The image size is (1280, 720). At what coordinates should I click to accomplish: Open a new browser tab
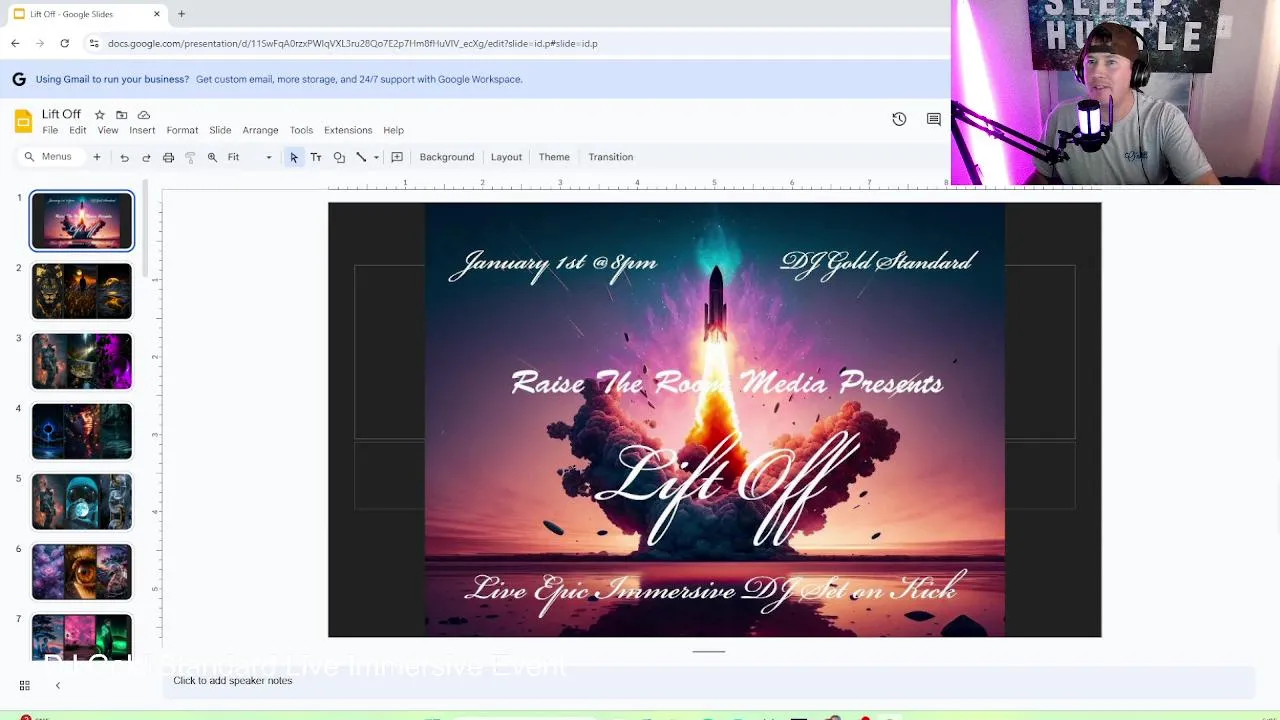pos(181,14)
